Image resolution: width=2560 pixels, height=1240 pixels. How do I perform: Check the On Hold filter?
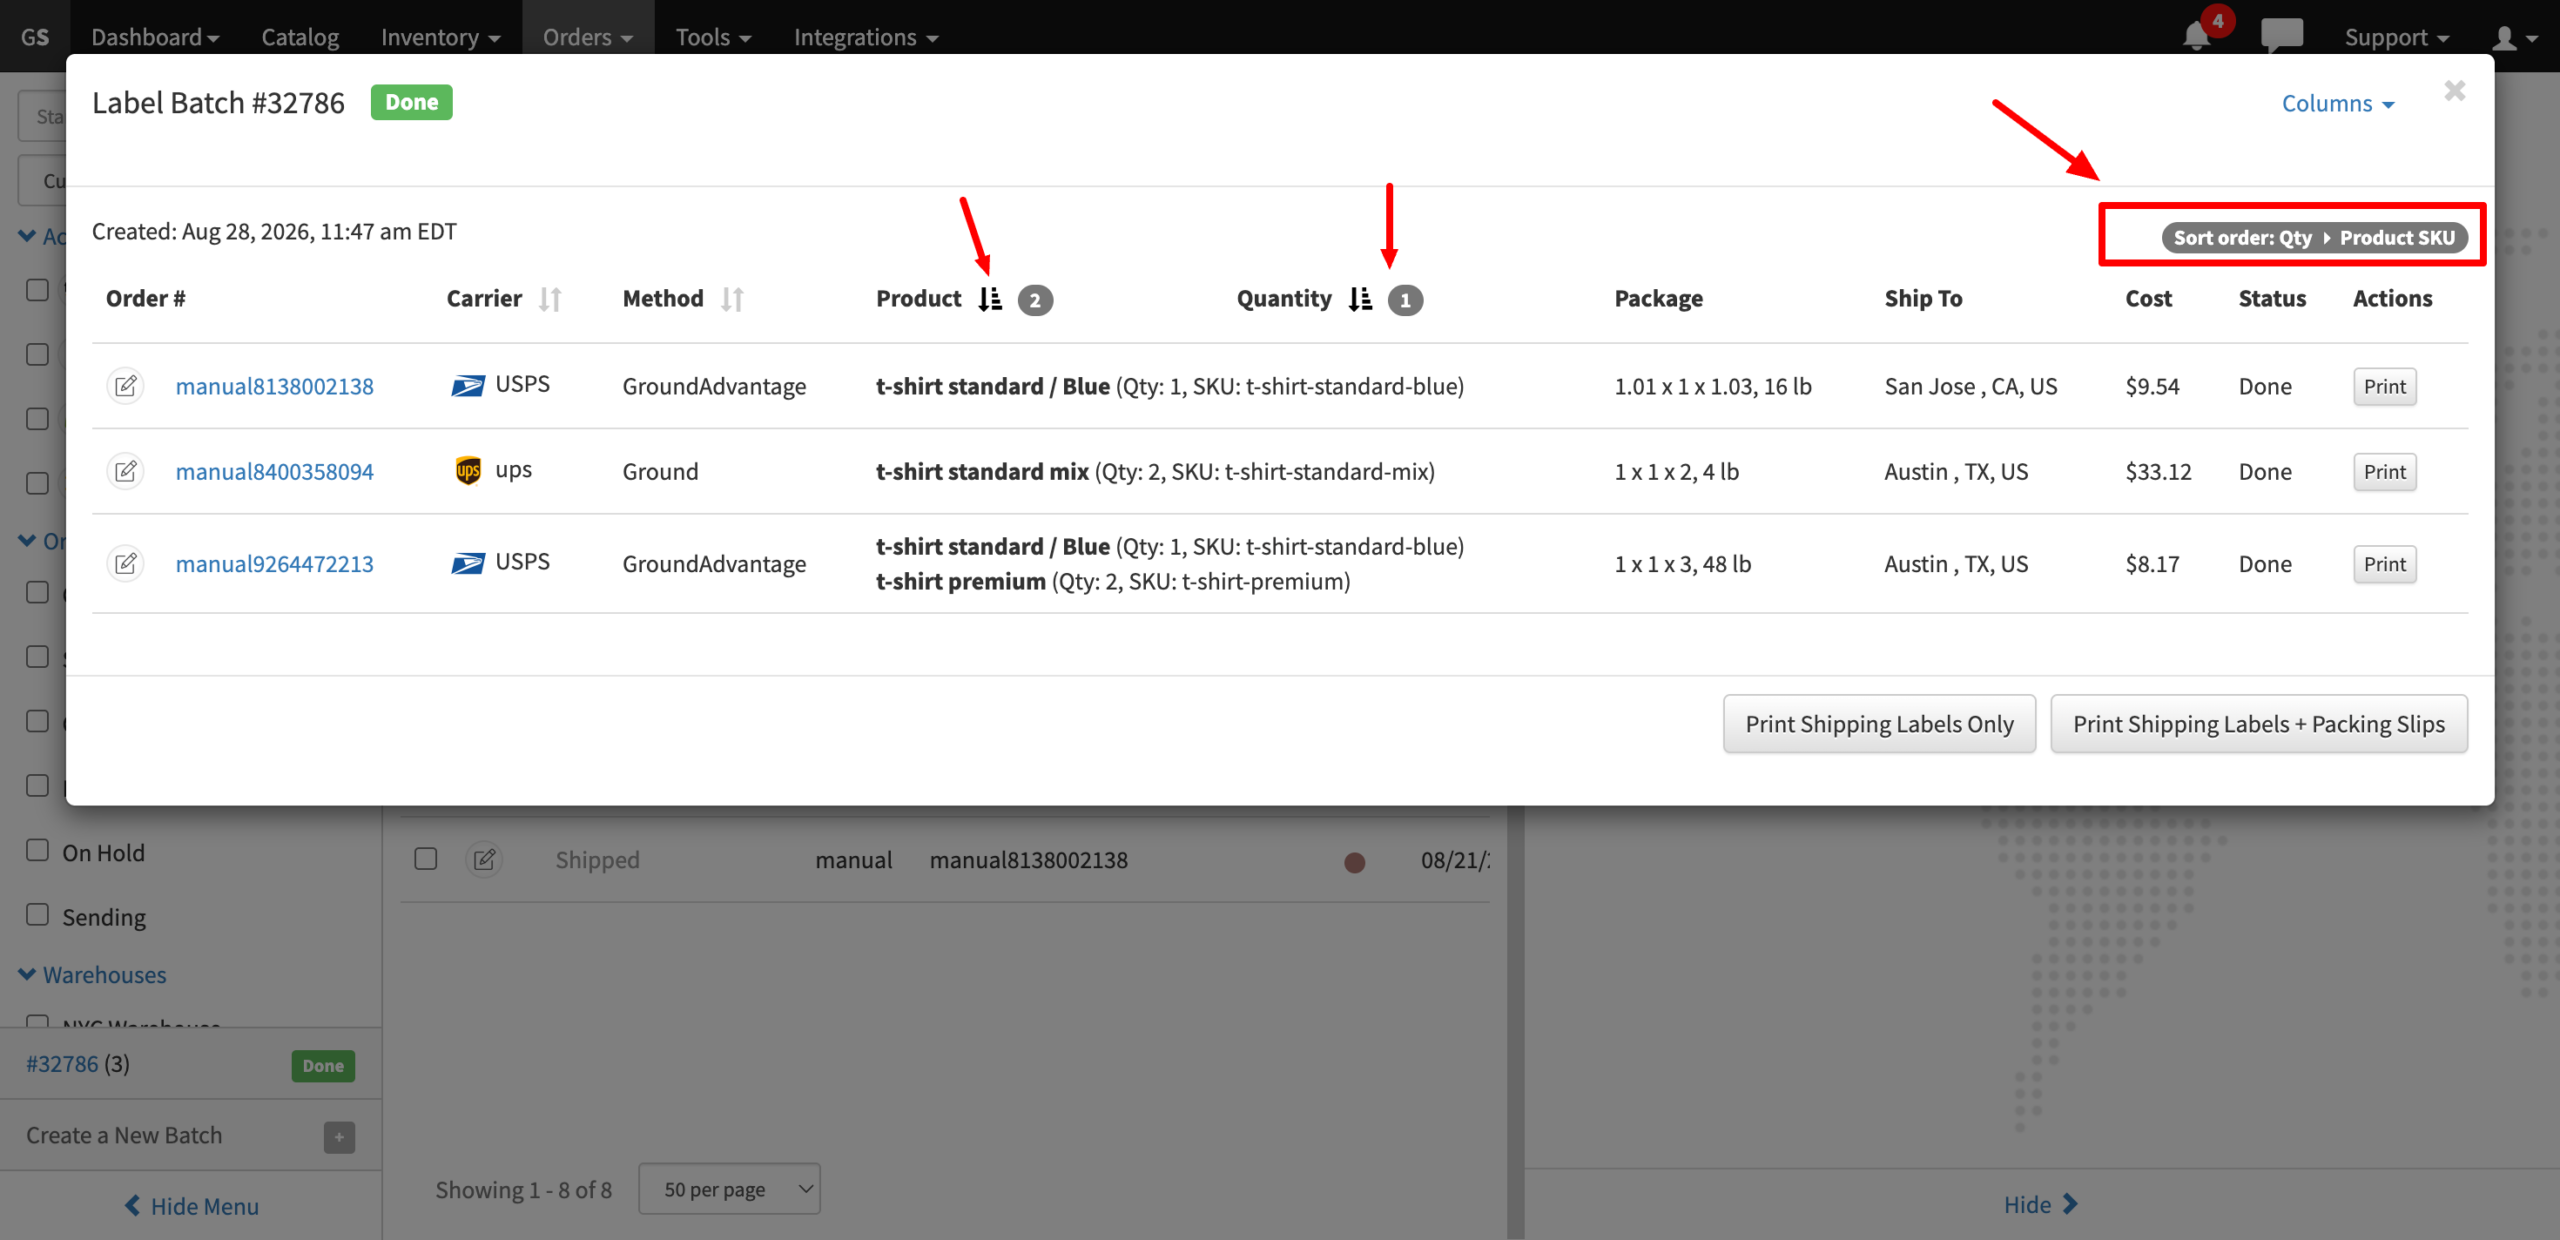(37, 851)
